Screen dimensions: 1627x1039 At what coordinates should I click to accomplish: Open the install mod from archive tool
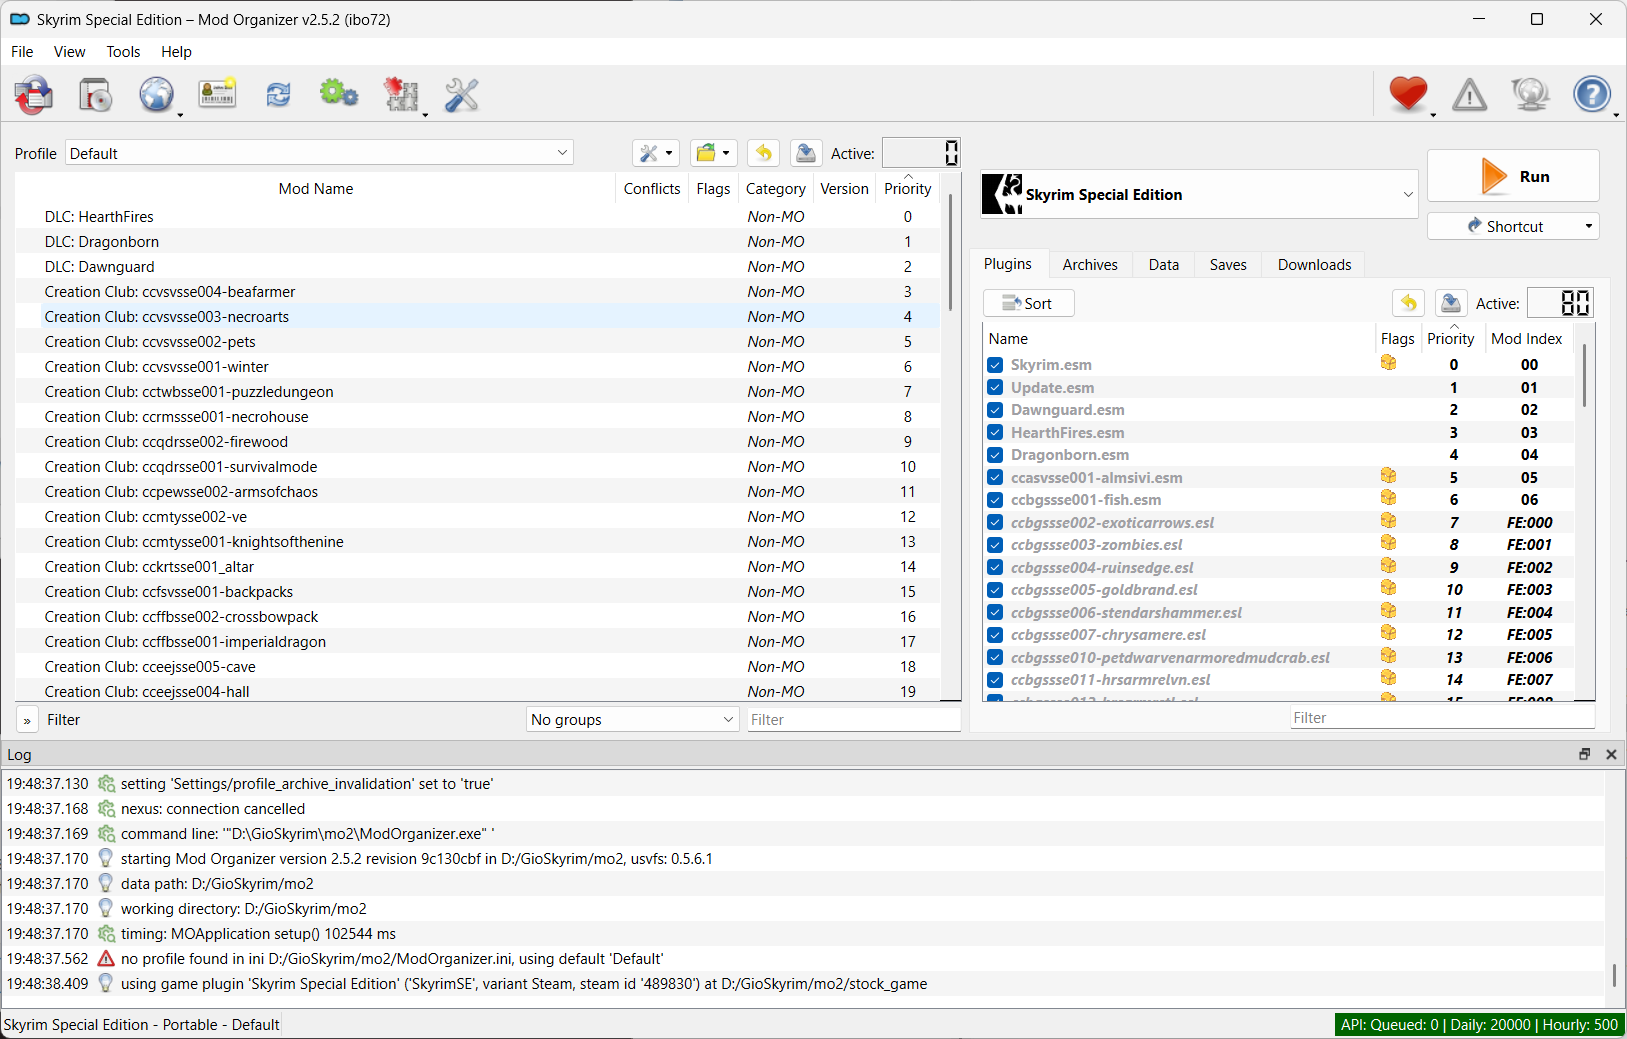[x=95, y=95]
